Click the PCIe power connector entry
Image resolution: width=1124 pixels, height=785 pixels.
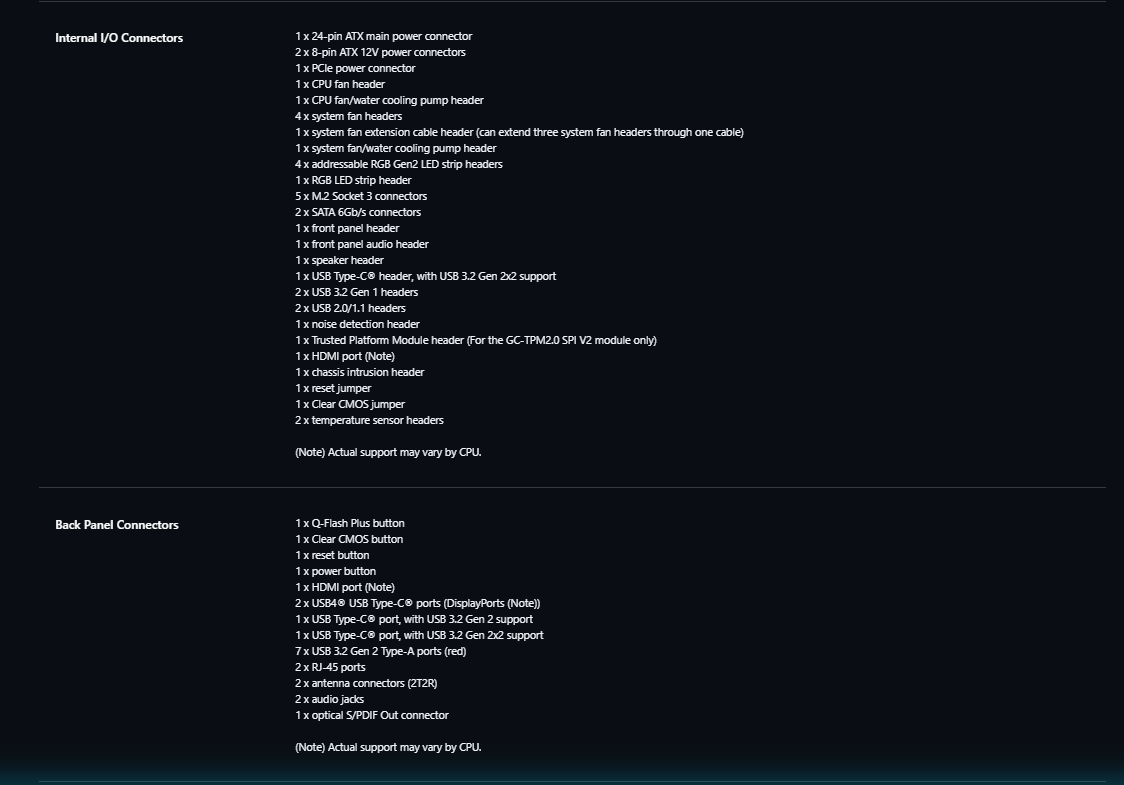coord(355,68)
